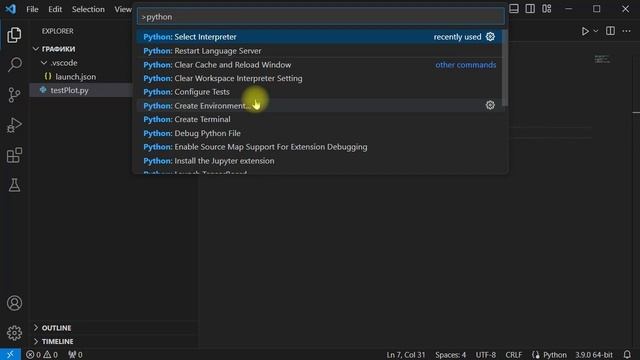This screenshot has width=640, height=360.
Task: Open the Testing flask icon
Action: point(14,185)
